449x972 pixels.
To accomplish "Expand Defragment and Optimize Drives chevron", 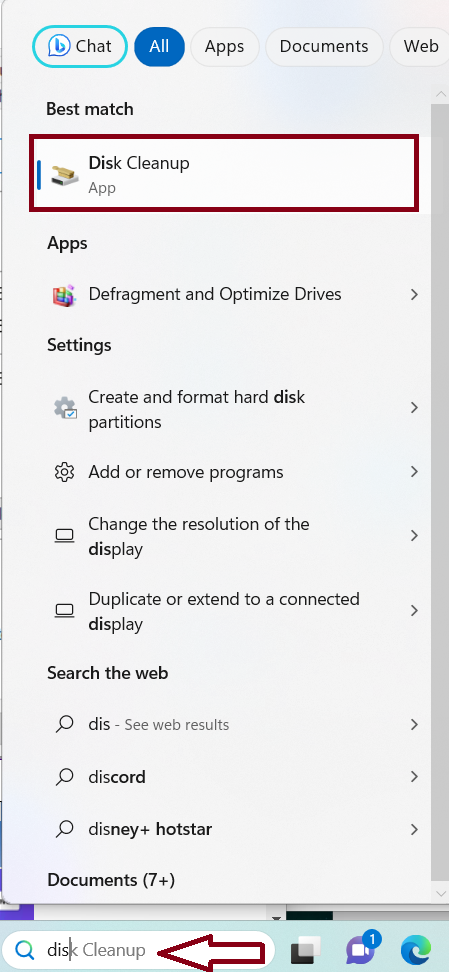I will coord(414,294).
